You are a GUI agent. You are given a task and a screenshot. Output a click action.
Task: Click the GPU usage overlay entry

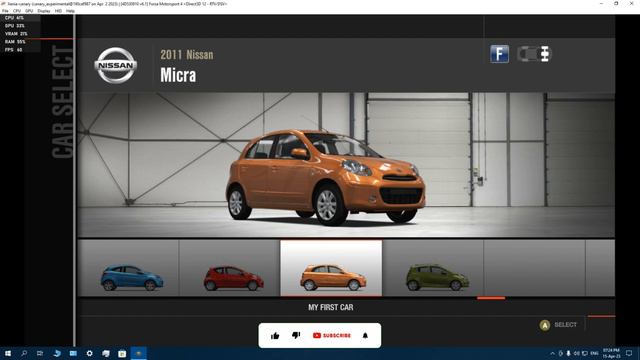pyautogui.click(x=15, y=26)
